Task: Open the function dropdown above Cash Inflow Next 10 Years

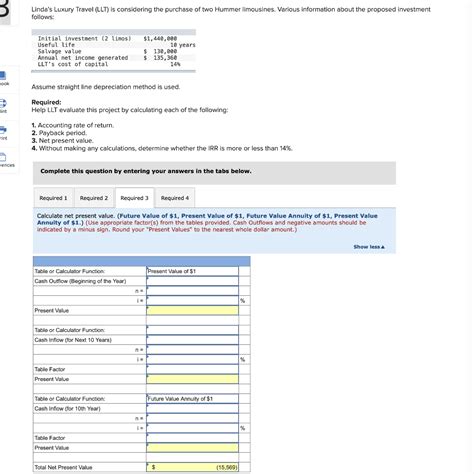Action: pos(192,330)
